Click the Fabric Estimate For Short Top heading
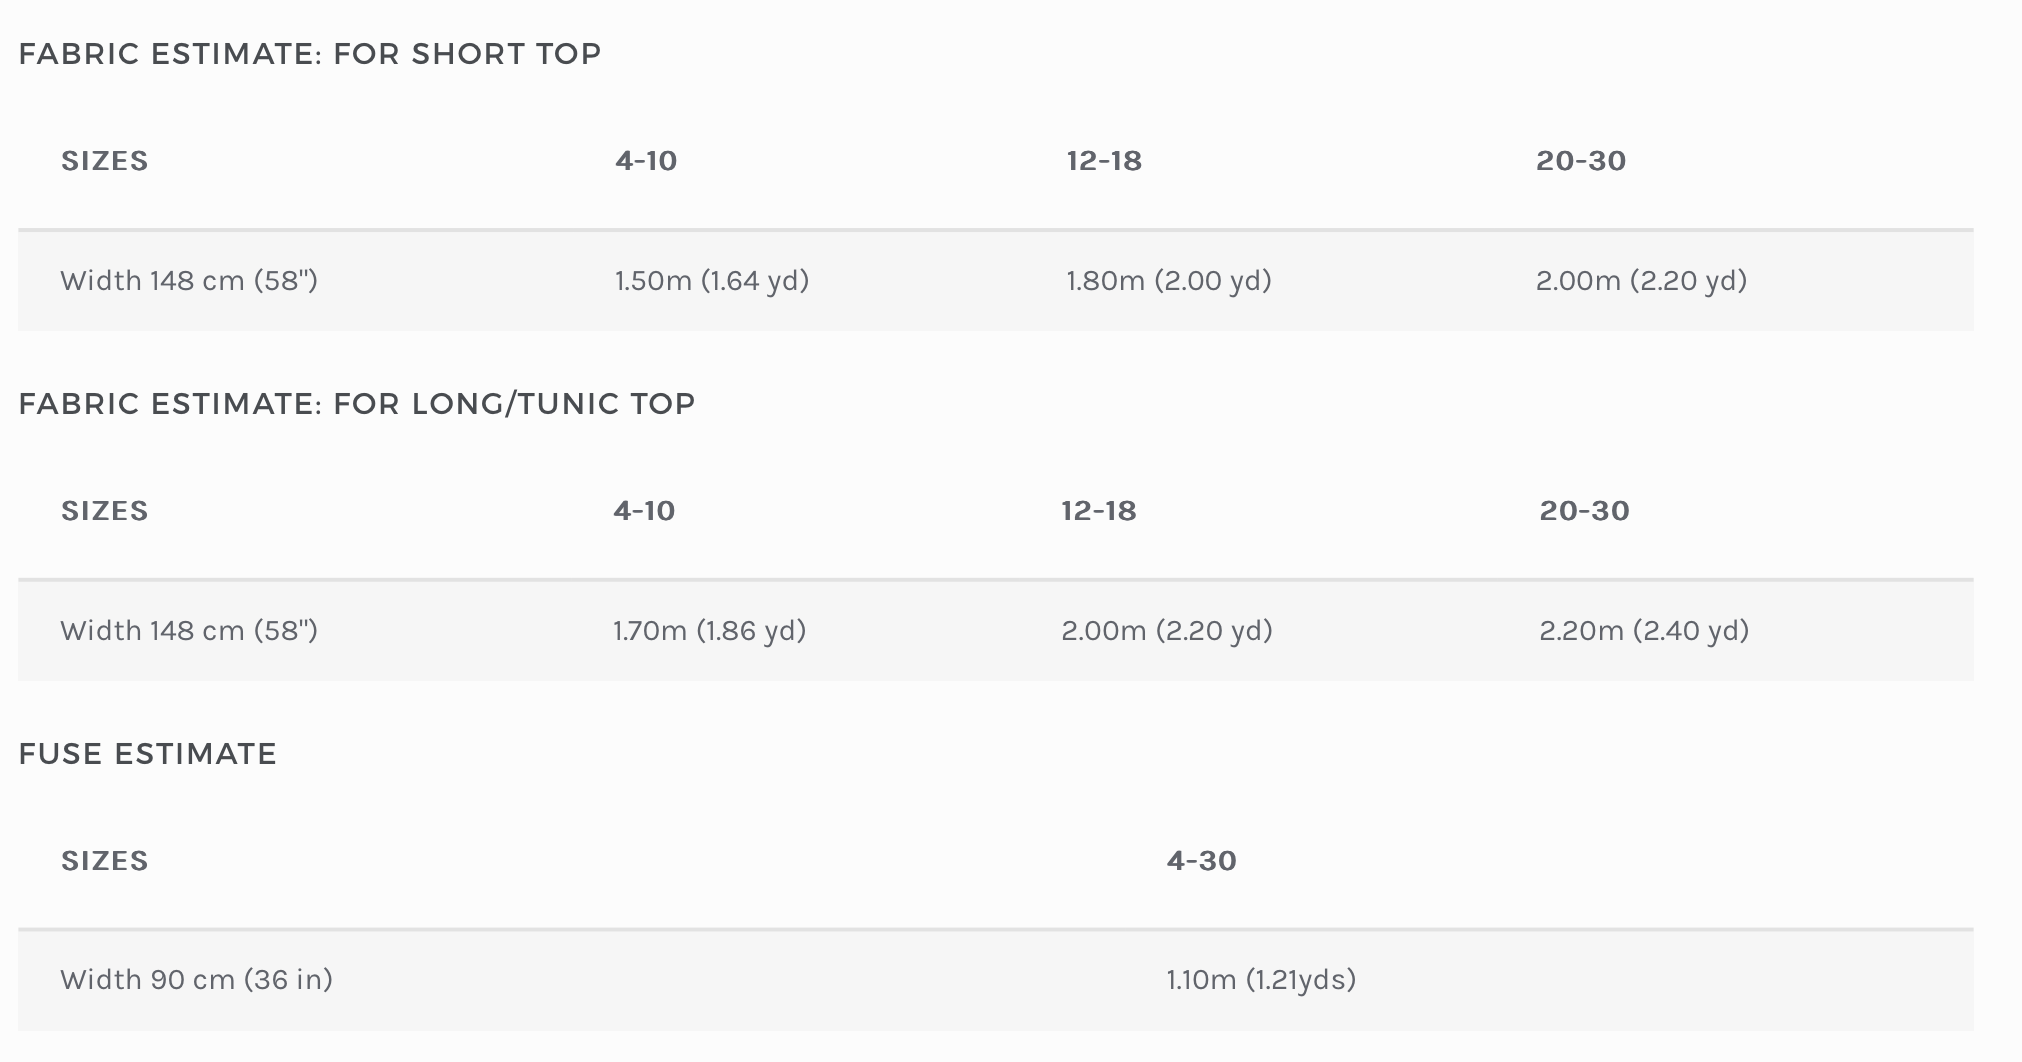2022x1062 pixels. coord(310,53)
